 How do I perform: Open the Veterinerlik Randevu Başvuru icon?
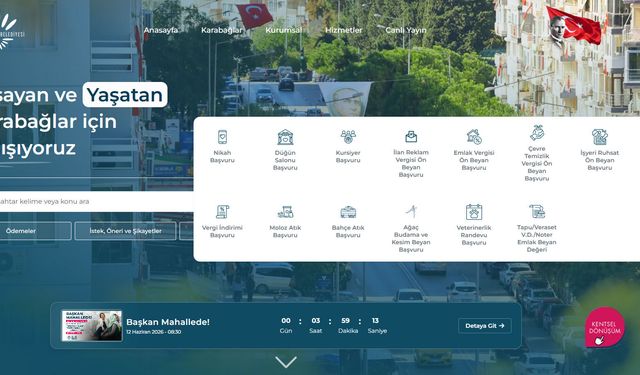474,212
